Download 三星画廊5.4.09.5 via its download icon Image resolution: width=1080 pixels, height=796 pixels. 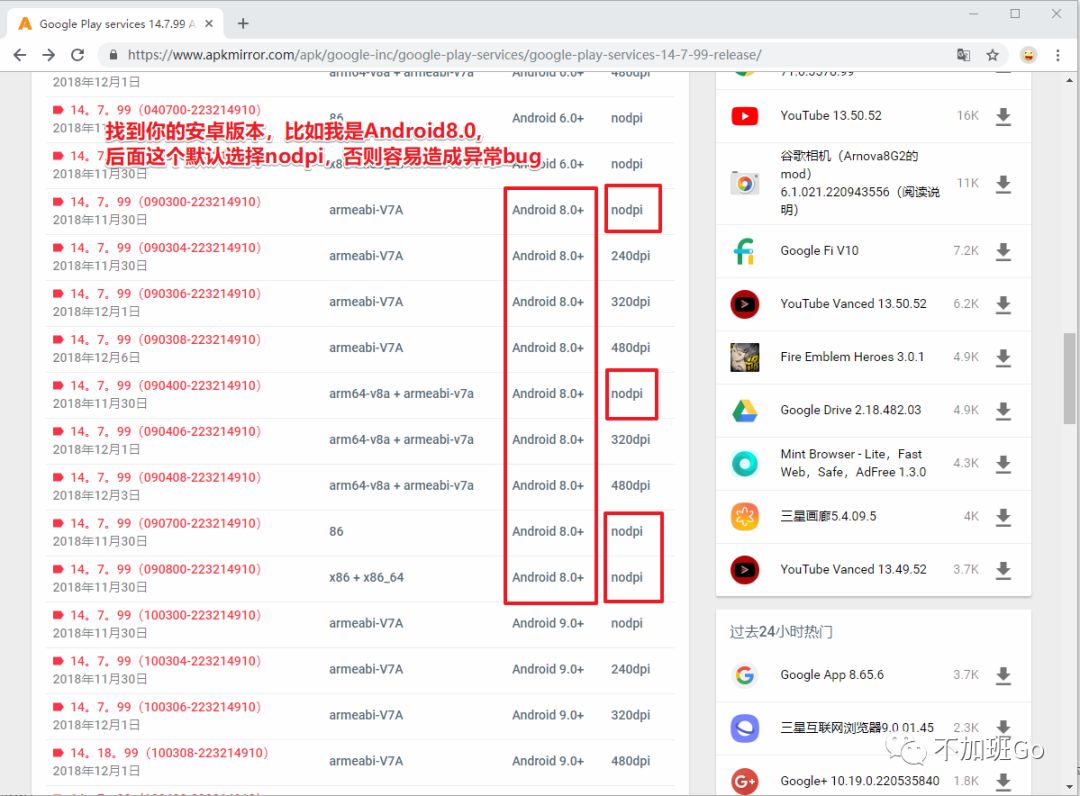[x=1004, y=517]
